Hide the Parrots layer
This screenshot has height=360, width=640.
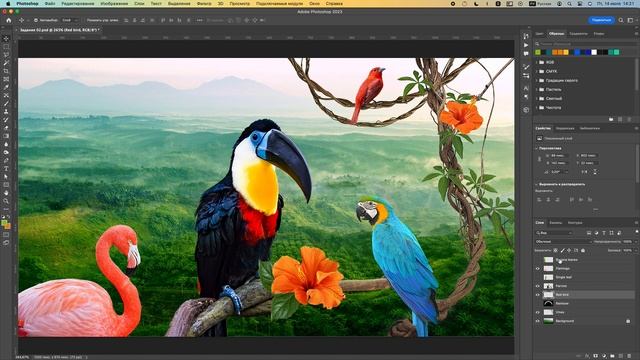click(x=538, y=286)
